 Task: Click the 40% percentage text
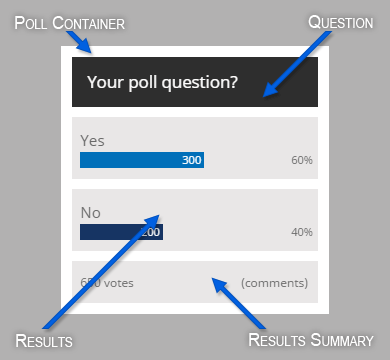pos(302,232)
